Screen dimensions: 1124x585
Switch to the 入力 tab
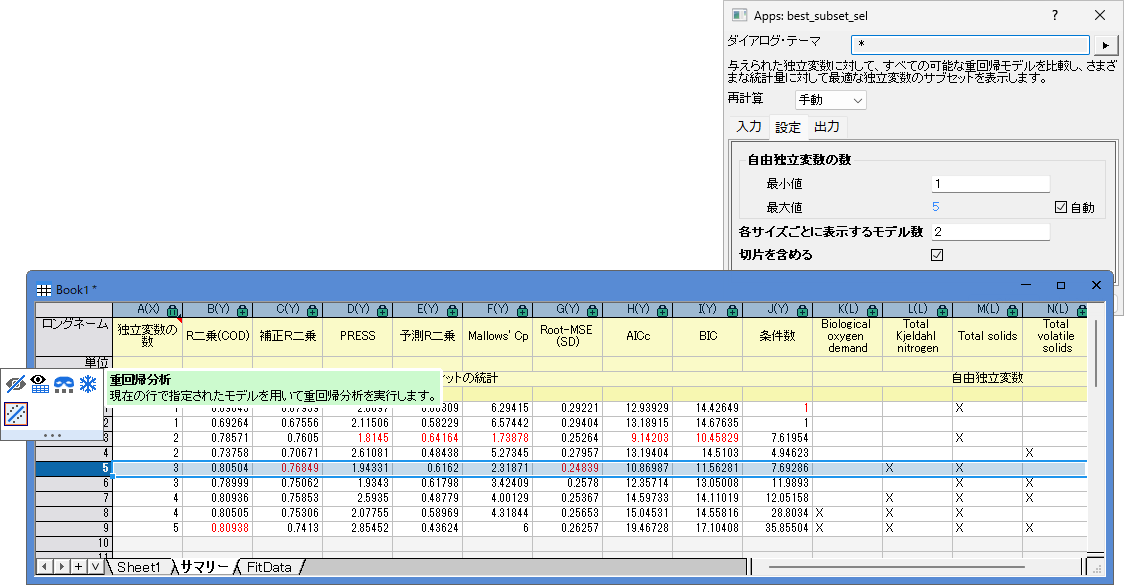click(749, 127)
